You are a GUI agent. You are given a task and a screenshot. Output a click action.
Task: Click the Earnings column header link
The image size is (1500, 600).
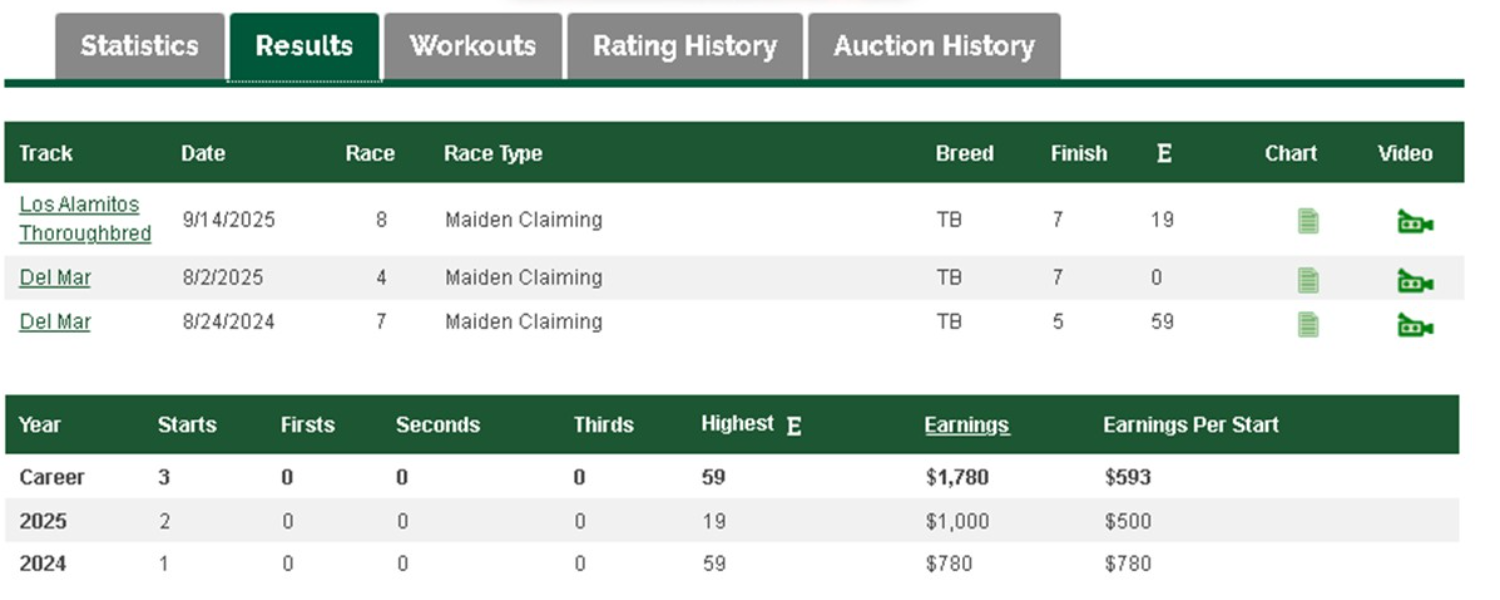967,425
